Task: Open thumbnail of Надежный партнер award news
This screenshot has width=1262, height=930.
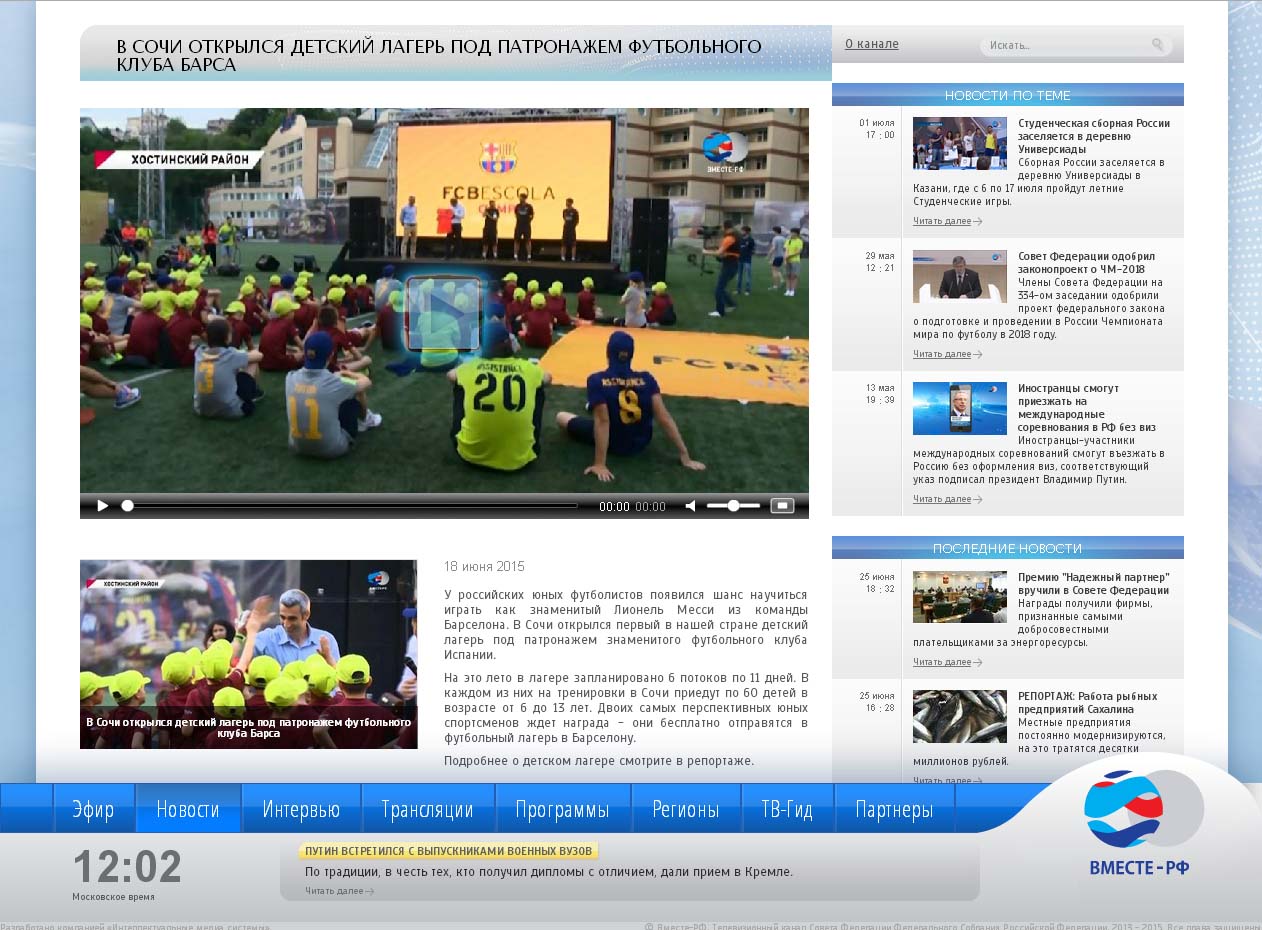Action: [960, 597]
